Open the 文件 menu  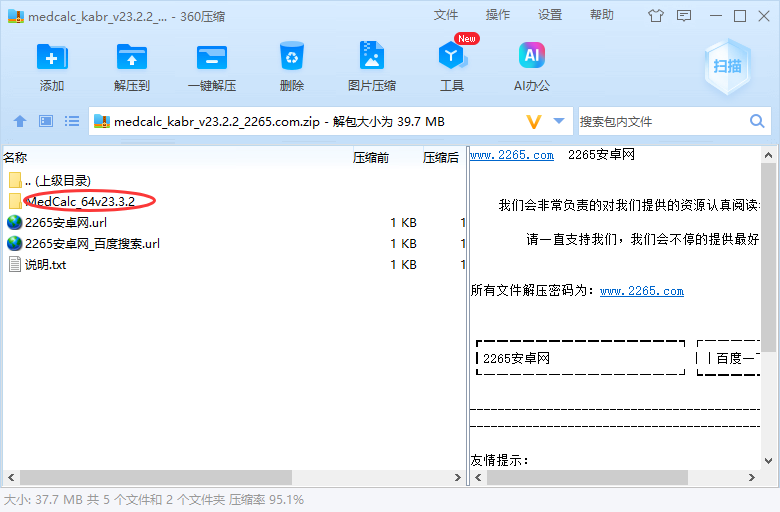coord(445,15)
